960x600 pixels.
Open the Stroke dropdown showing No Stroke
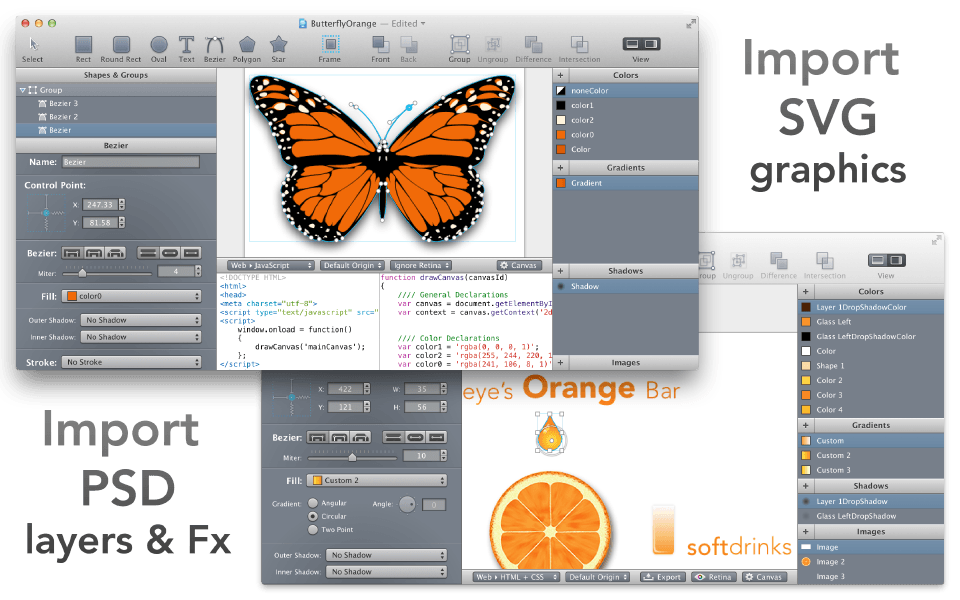click(131, 362)
